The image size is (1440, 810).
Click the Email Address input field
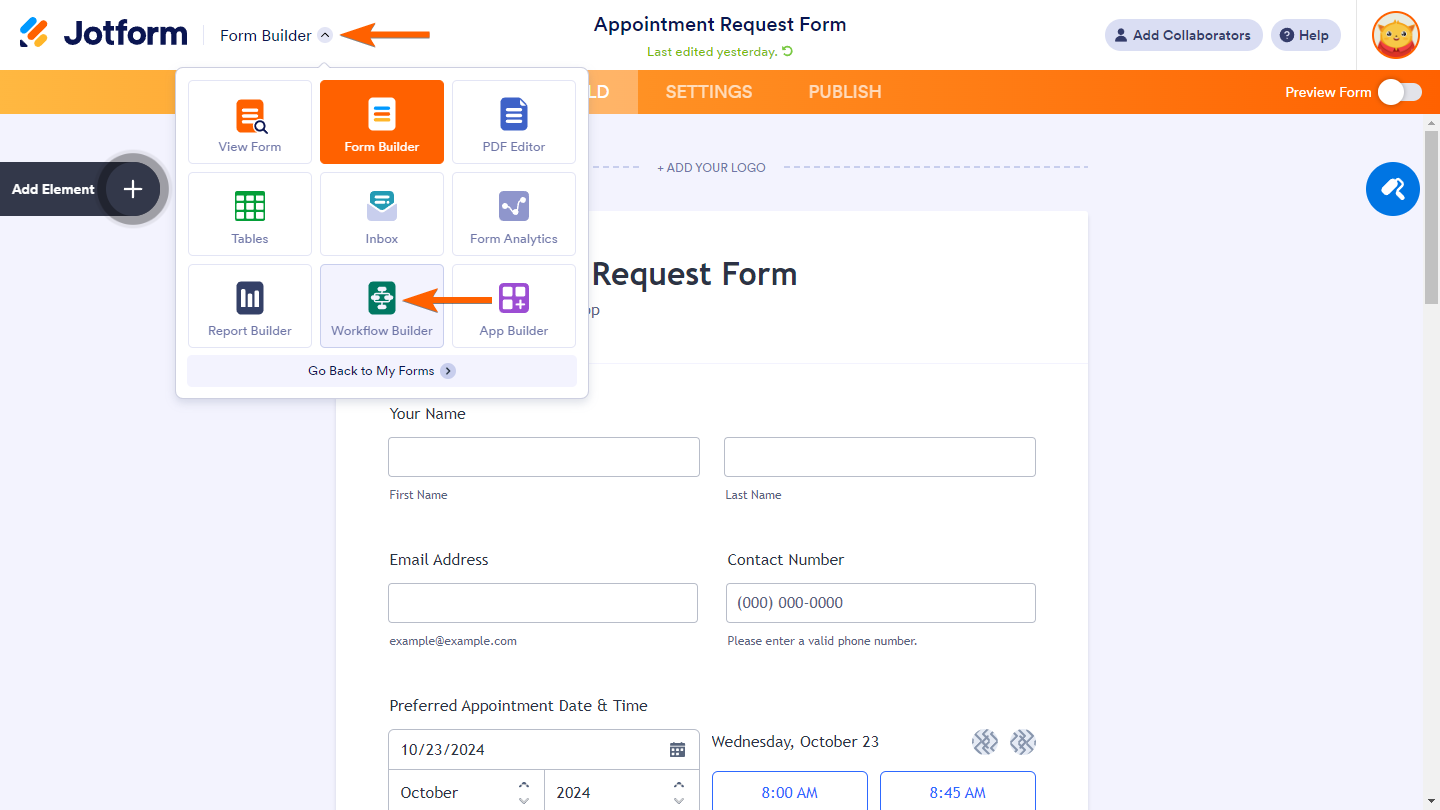[543, 603]
